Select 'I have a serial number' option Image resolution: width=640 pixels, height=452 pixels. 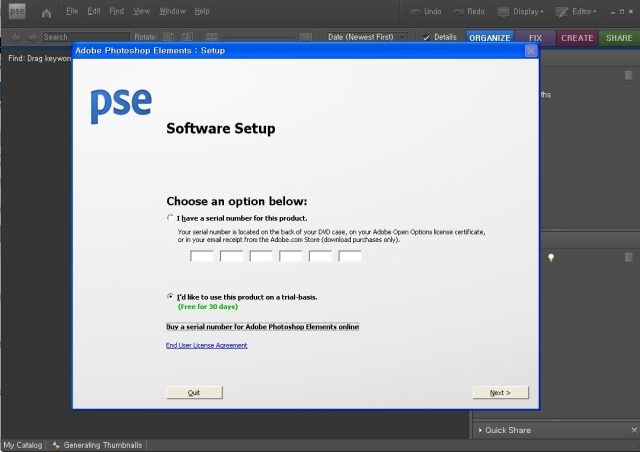[170, 218]
